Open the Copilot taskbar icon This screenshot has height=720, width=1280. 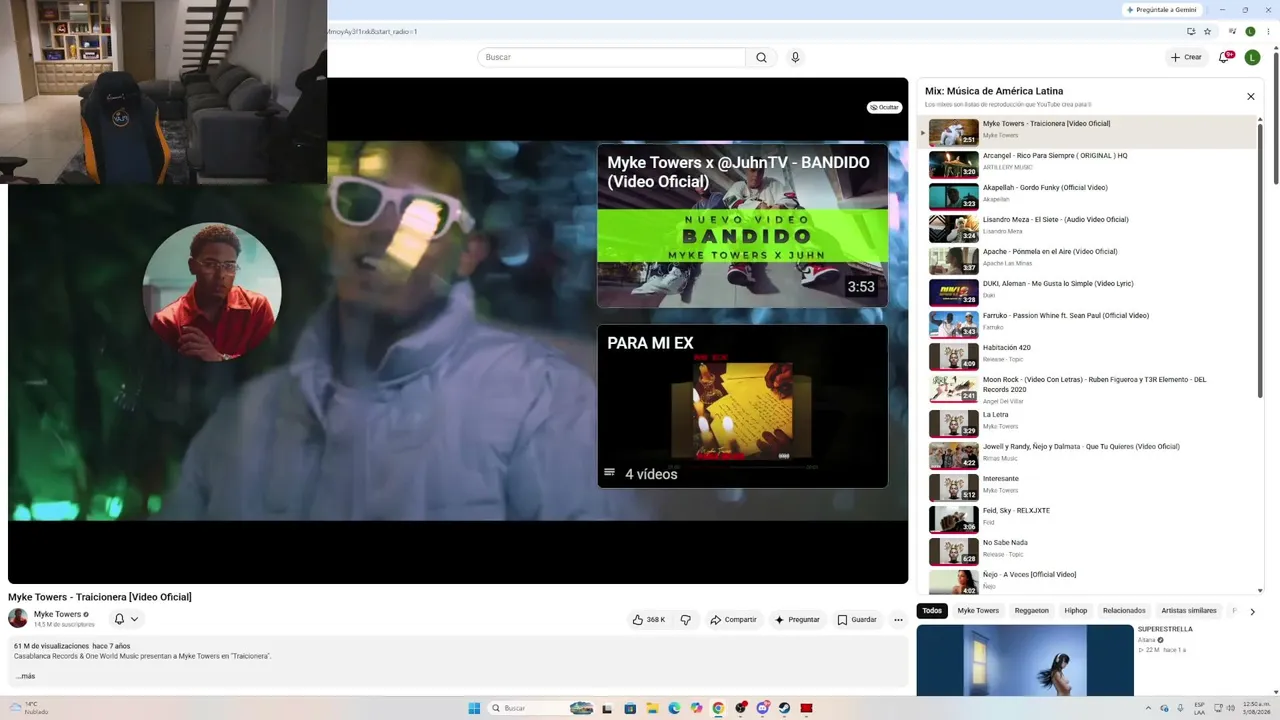pyautogui.click(x=696, y=708)
